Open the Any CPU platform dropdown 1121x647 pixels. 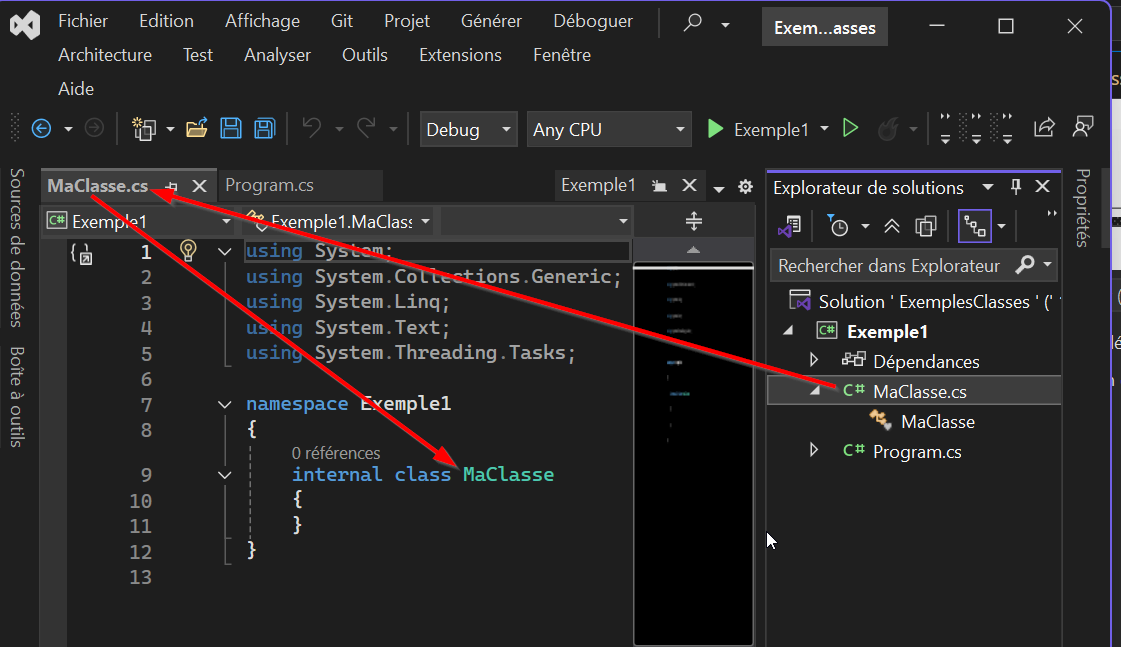pos(610,129)
